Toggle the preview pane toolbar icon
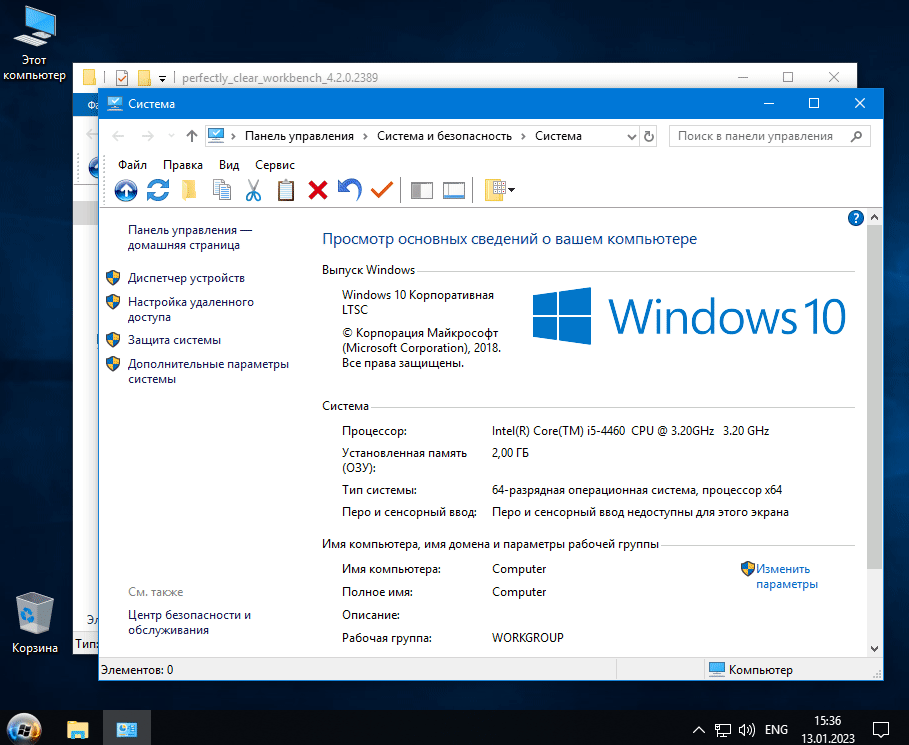Image resolution: width=909 pixels, height=745 pixels. click(454, 190)
